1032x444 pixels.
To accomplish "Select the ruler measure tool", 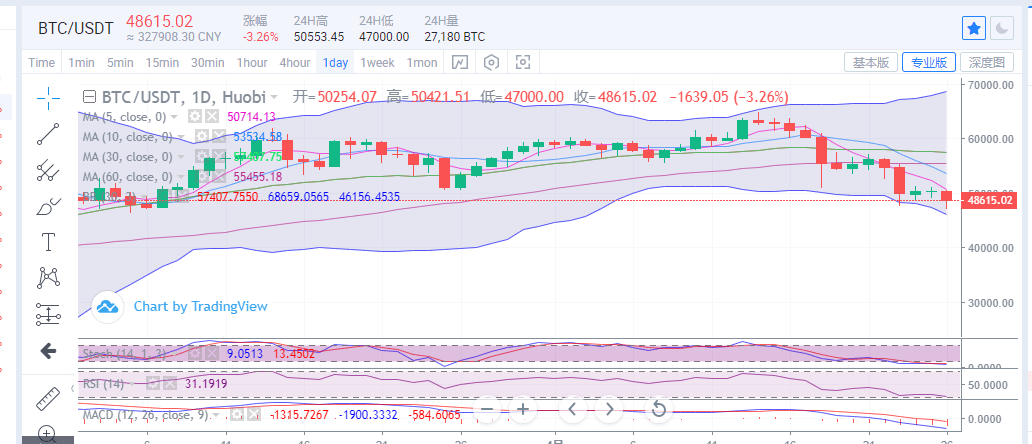I will tap(48, 398).
